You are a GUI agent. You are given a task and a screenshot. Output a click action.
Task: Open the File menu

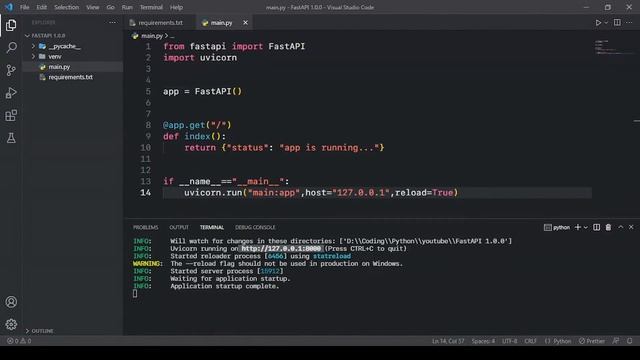[x=24, y=7]
